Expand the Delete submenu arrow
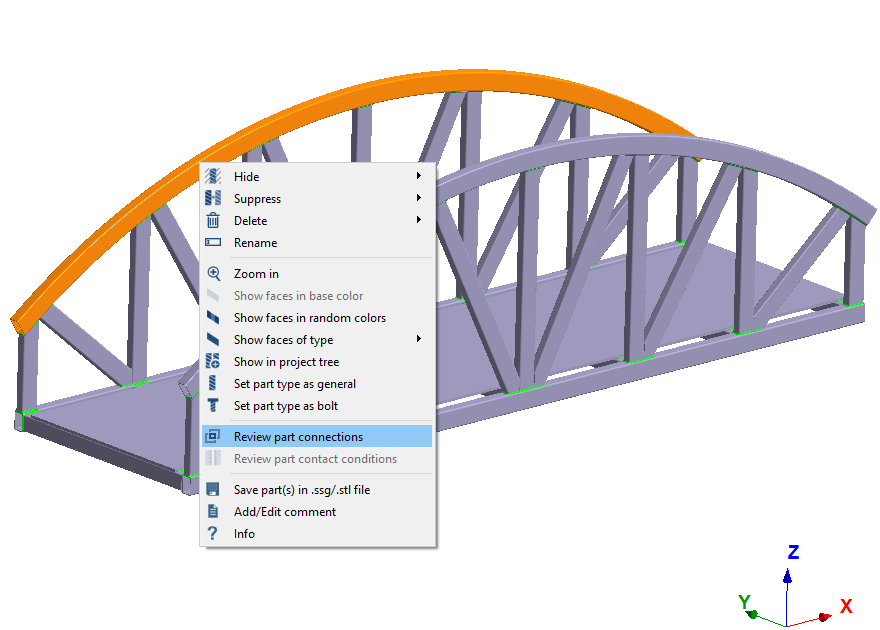Image resolution: width=880 pixels, height=630 pixels. [419, 221]
